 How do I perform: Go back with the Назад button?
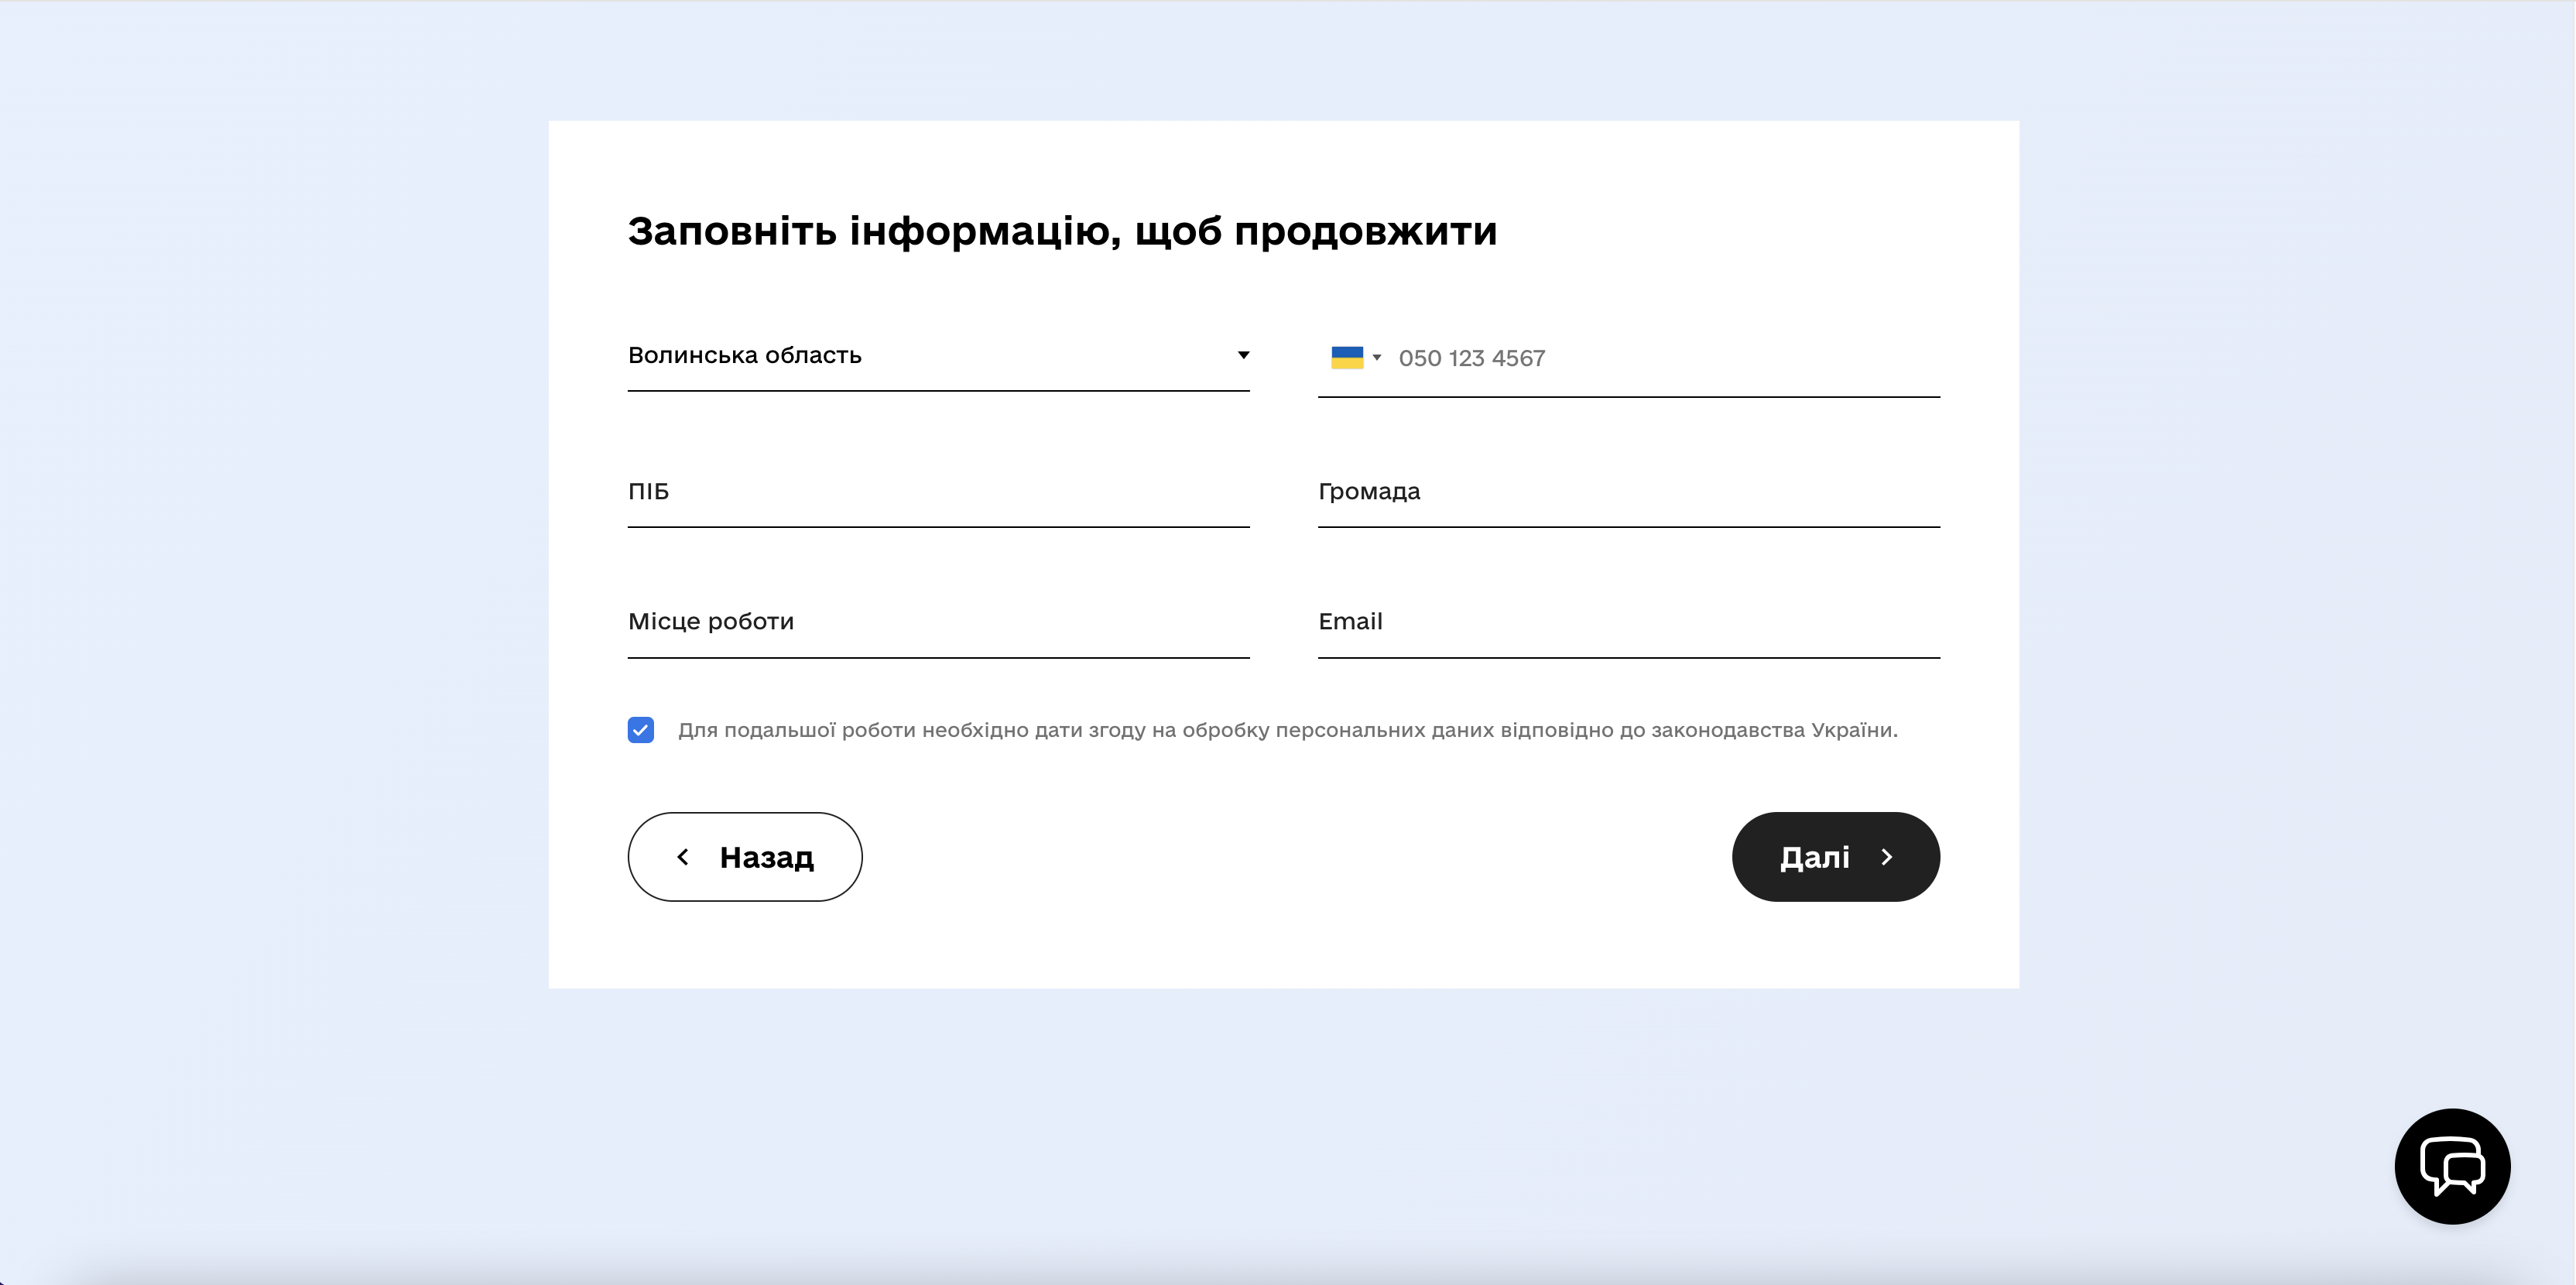point(745,857)
